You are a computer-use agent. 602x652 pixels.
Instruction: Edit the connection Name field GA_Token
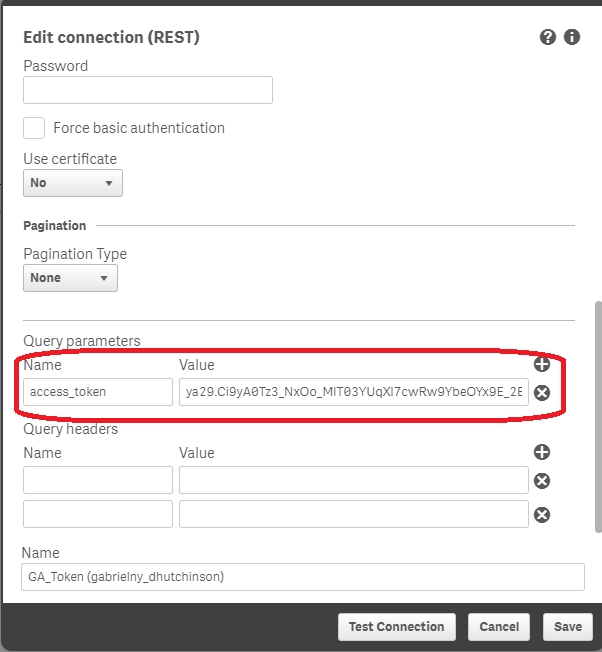pos(303,577)
